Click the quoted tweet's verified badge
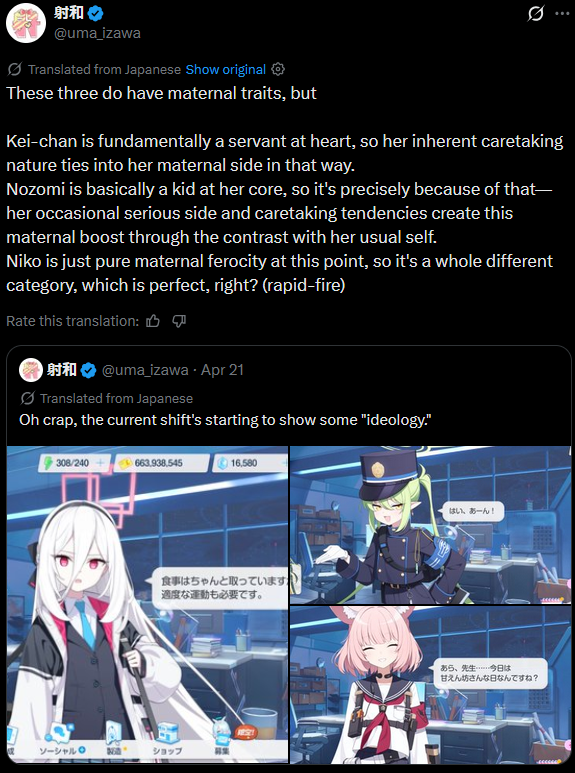This screenshot has height=773, width=575. (x=88, y=370)
